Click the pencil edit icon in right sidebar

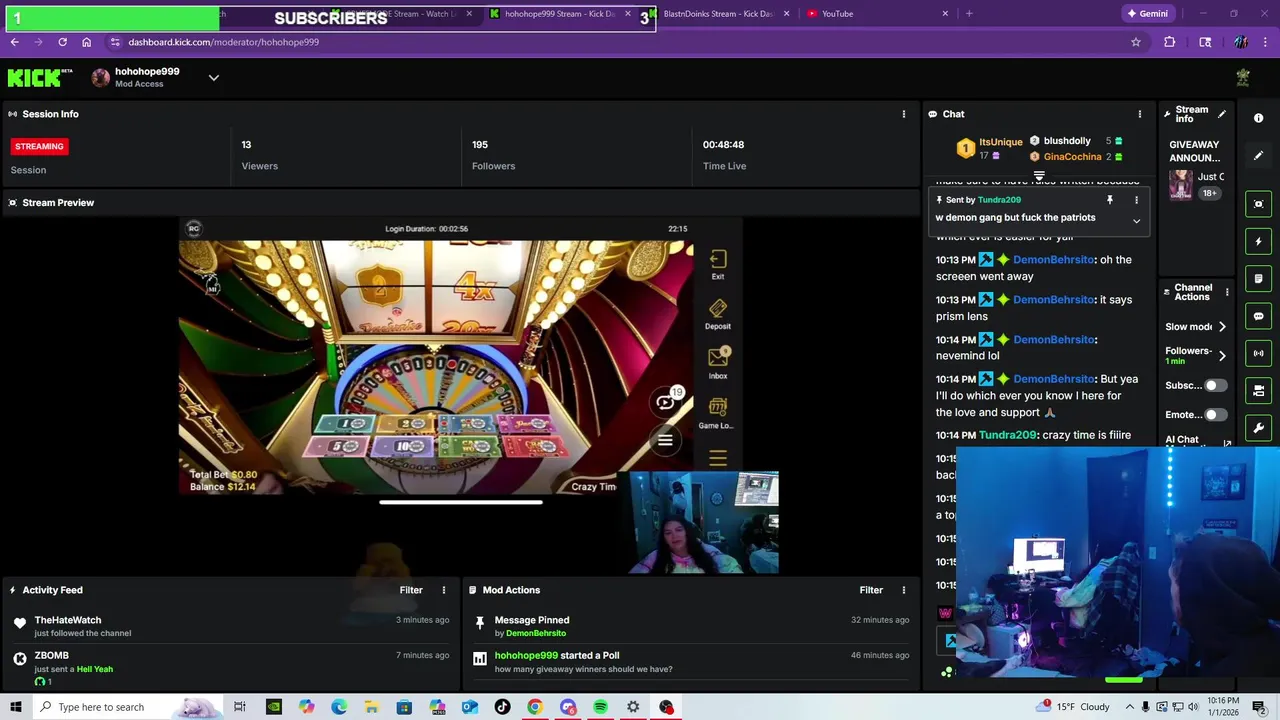click(x=1258, y=156)
